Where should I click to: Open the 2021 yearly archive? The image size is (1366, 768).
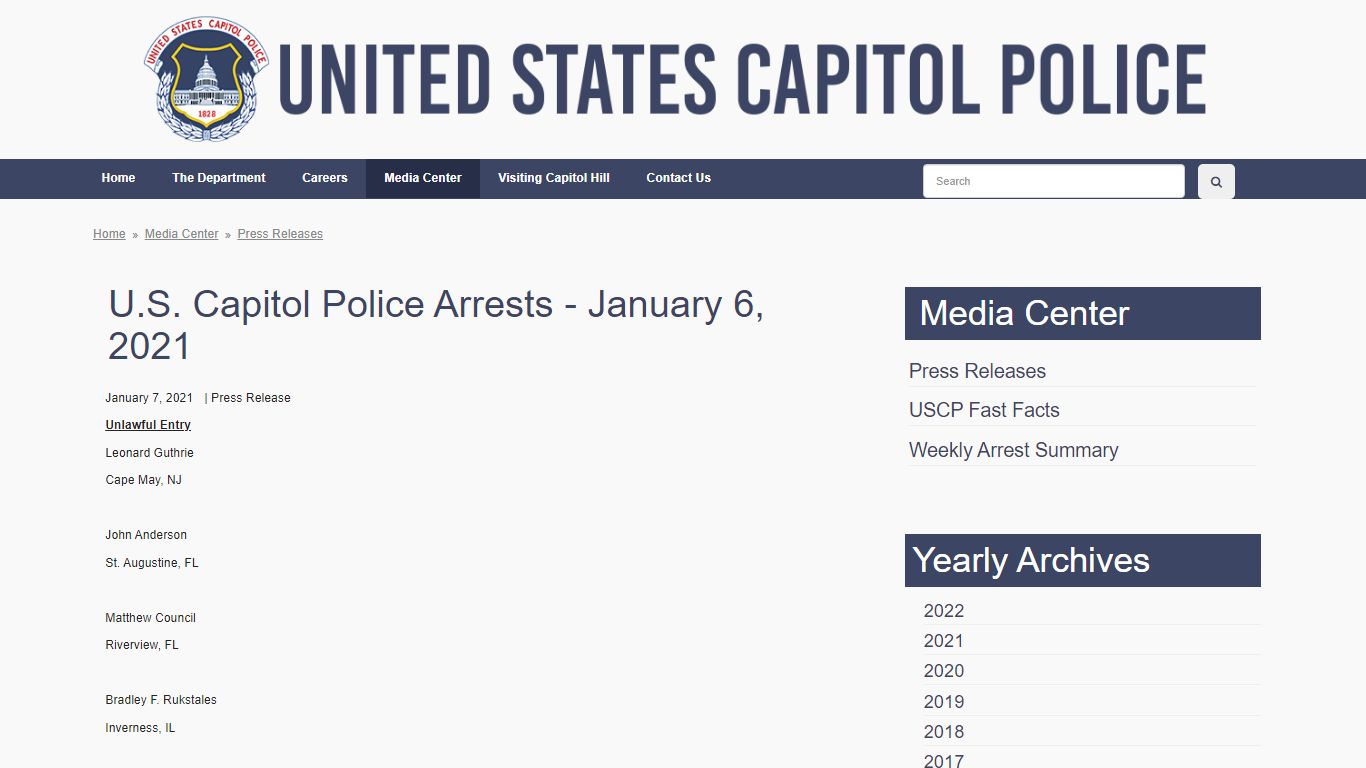point(944,641)
